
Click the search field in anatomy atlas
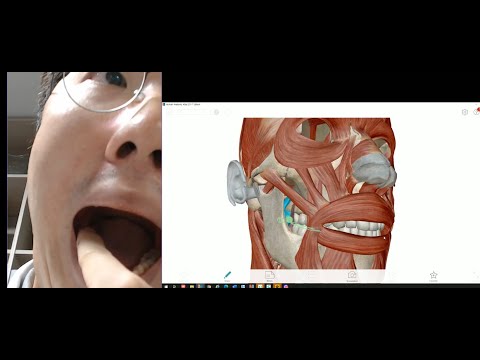189,112
